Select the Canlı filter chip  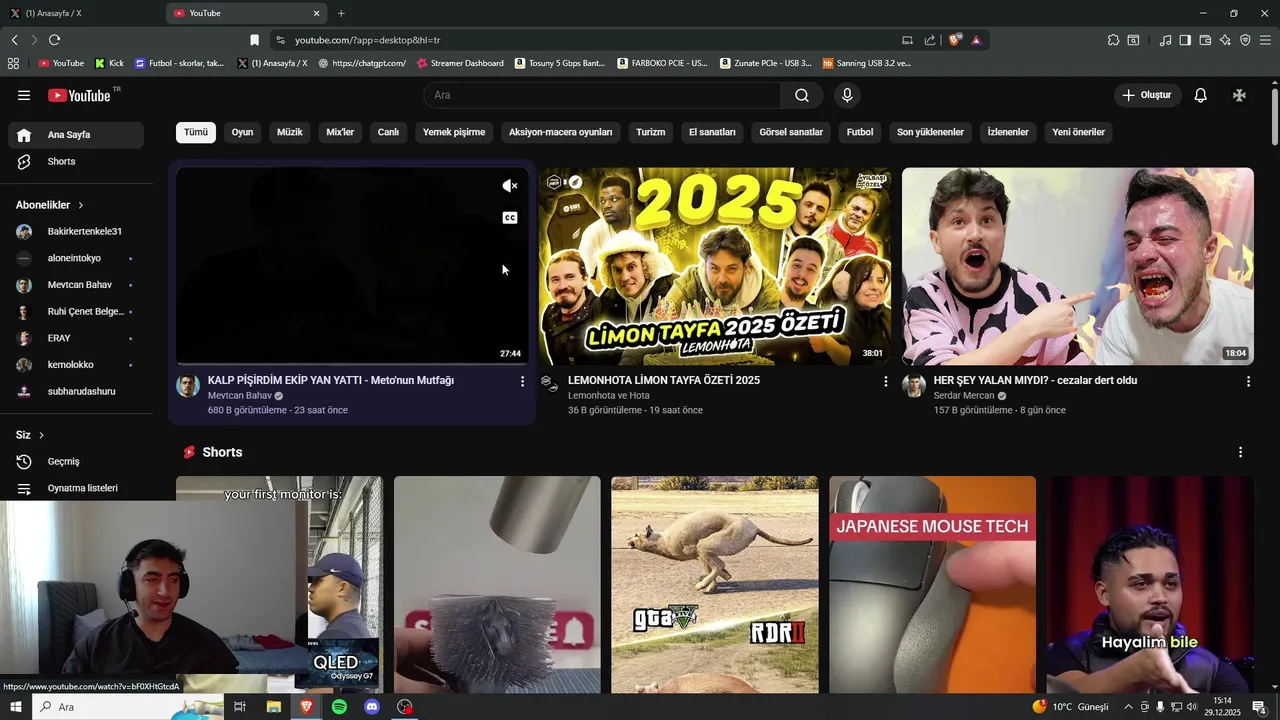click(388, 132)
